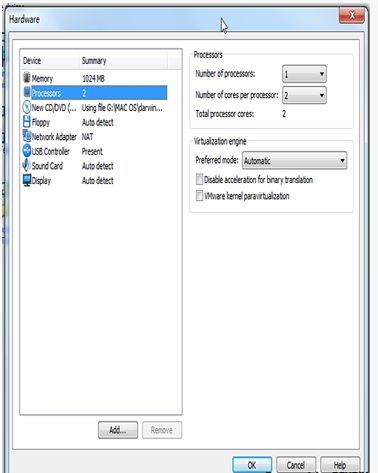Dismiss dialog using the Cancel button
This screenshot has width=378, height=473.
(x=296, y=465)
